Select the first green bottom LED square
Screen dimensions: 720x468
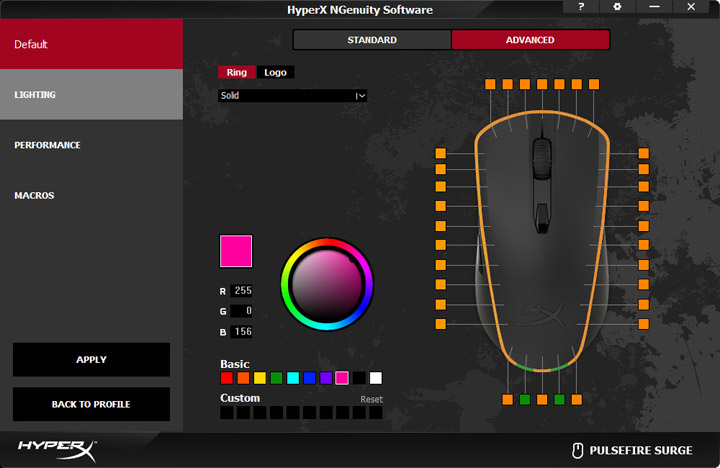click(x=525, y=400)
